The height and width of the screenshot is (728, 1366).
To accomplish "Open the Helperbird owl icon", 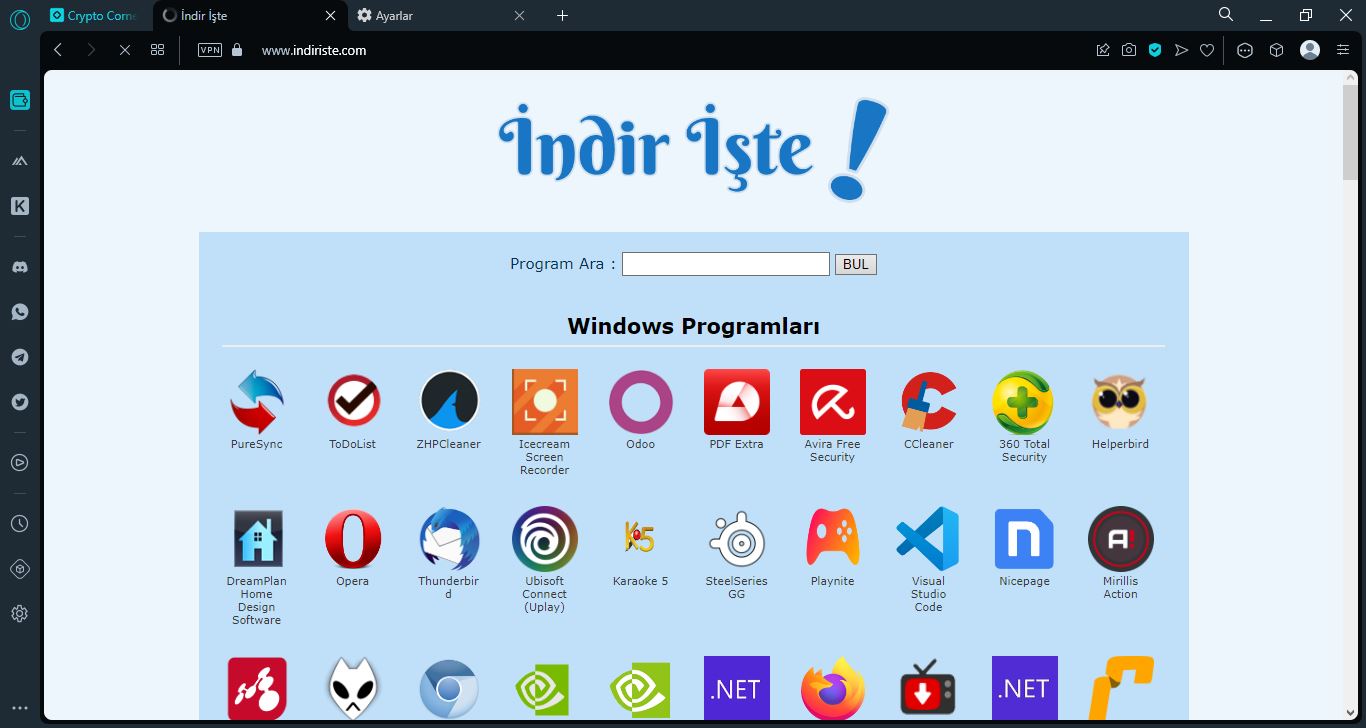I will click(x=1119, y=402).
